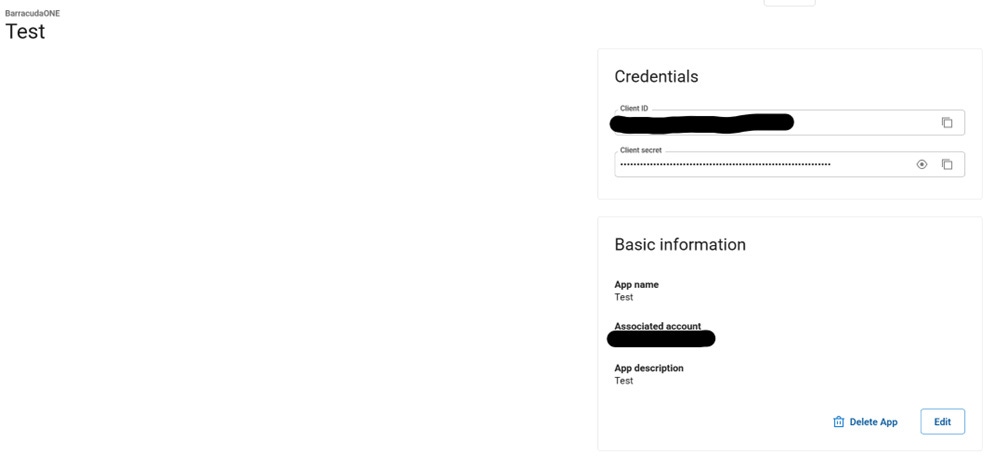Image resolution: width=985 pixels, height=459 pixels.
Task: Go to the BarracudaONE breadcrumb
Action: coord(32,13)
